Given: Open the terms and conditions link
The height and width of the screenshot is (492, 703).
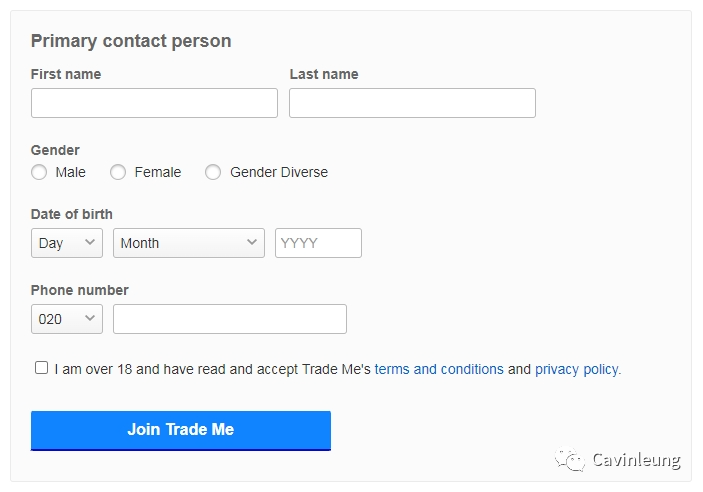Looking at the screenshot, I should (439, 369).
